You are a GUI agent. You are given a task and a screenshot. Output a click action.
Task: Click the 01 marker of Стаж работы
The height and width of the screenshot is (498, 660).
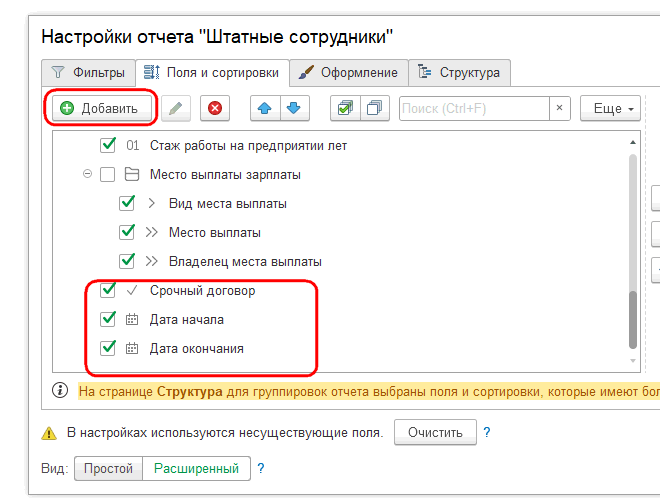pos(133,146)
